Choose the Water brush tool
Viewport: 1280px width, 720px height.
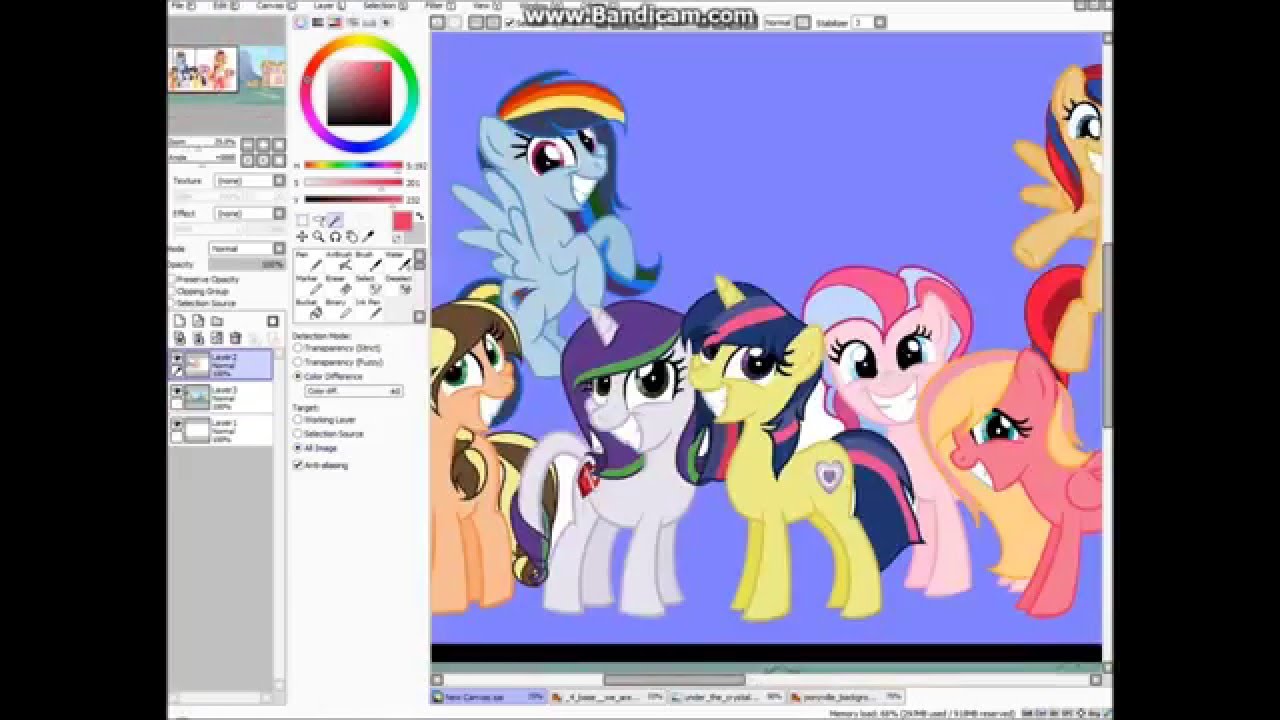(x=399, y=262)
